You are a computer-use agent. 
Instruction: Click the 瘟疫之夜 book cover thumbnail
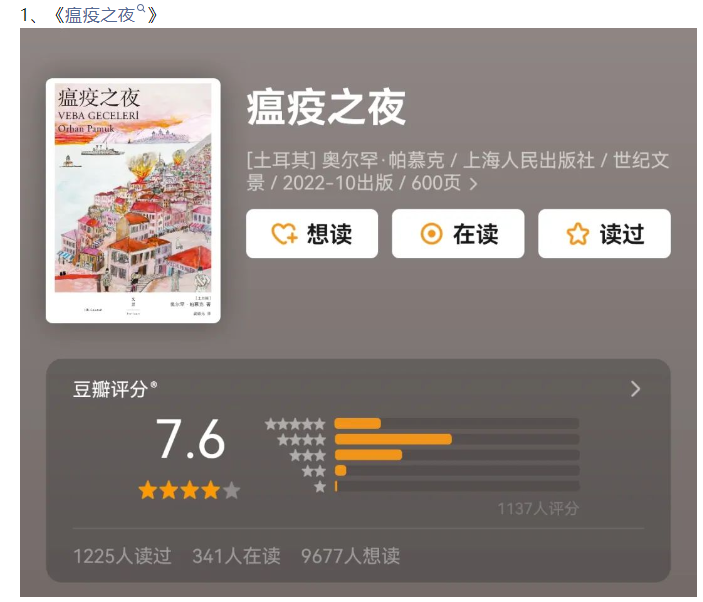[x=133, y=200]
